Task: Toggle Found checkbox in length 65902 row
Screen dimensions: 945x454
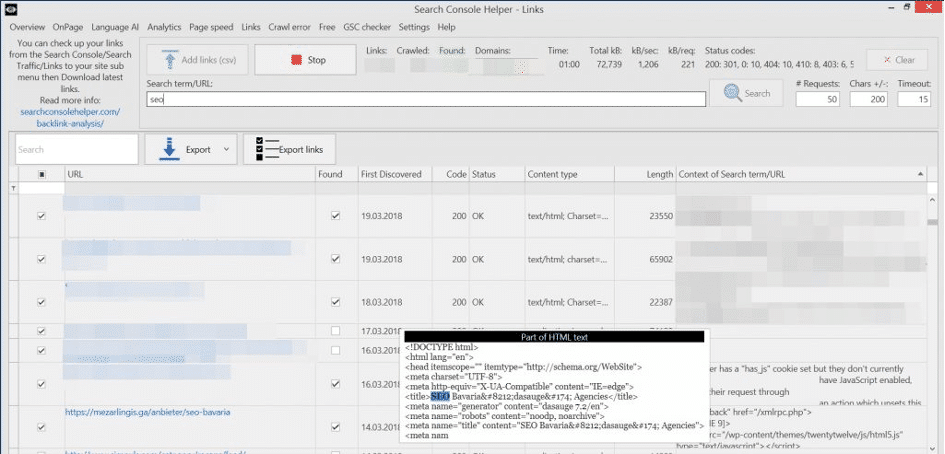Action: [x=336, y=259]
